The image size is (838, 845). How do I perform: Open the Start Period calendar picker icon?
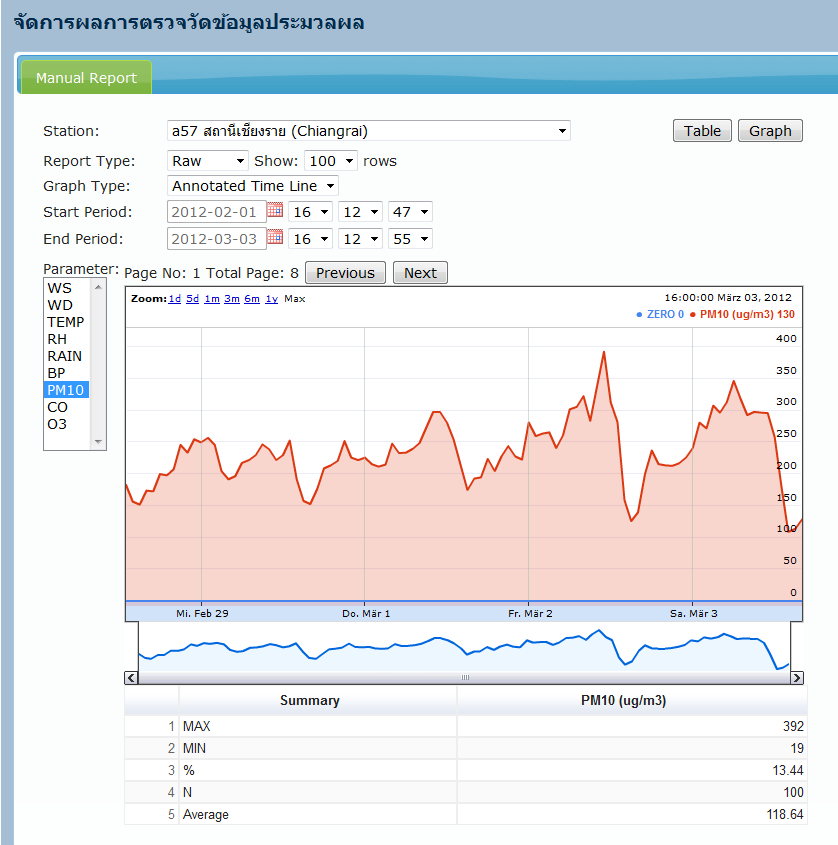point(276,211)
